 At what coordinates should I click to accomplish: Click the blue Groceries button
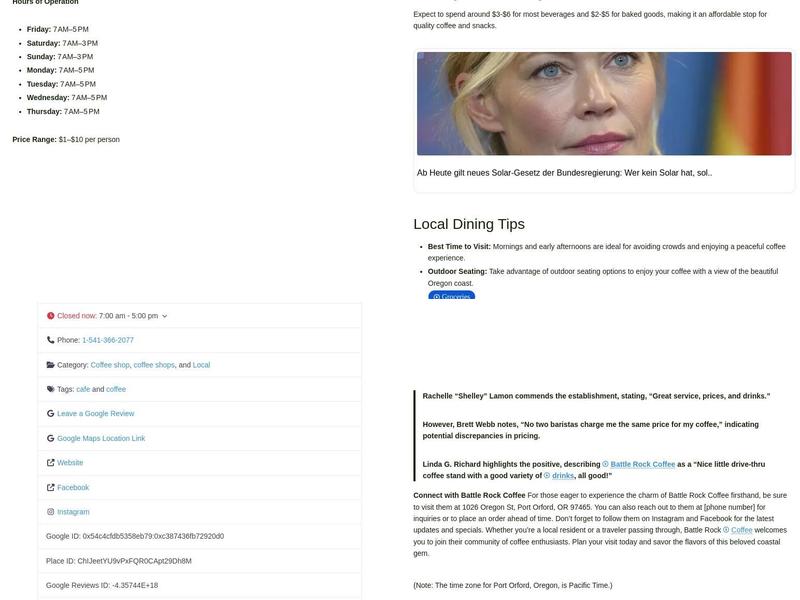(451, 296)
